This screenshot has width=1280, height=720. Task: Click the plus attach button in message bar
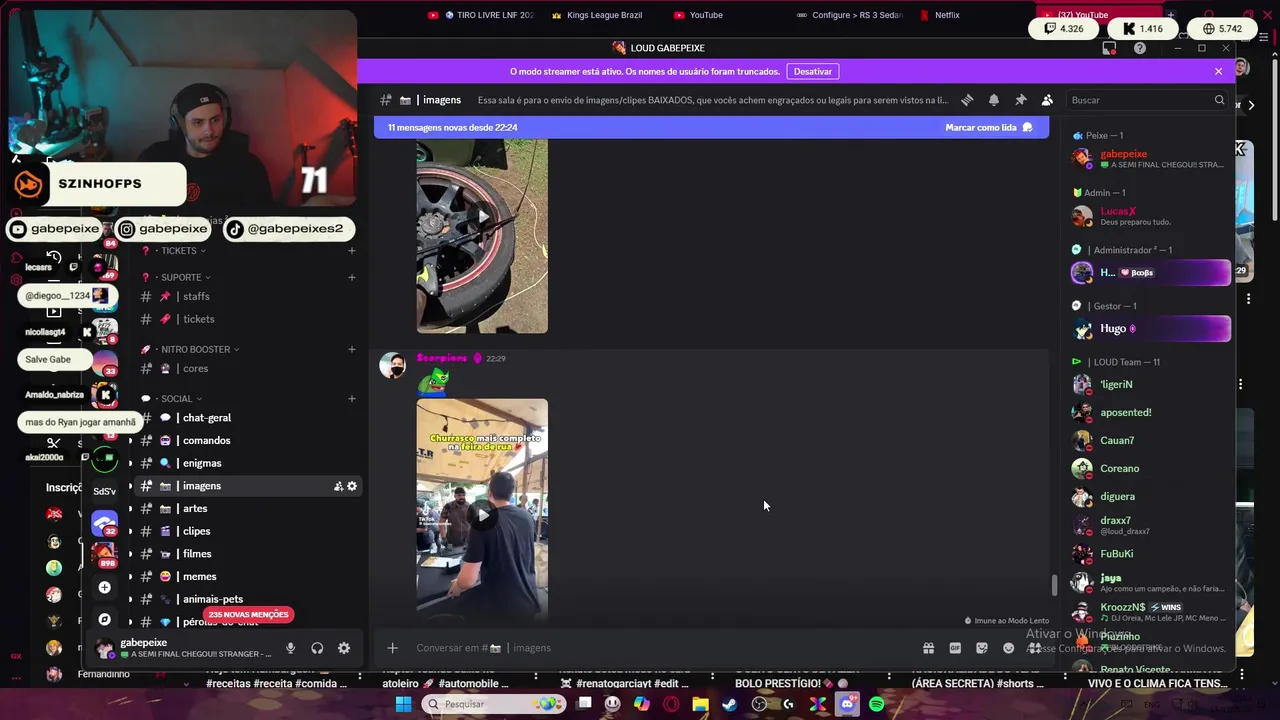(x=392, y=648)
